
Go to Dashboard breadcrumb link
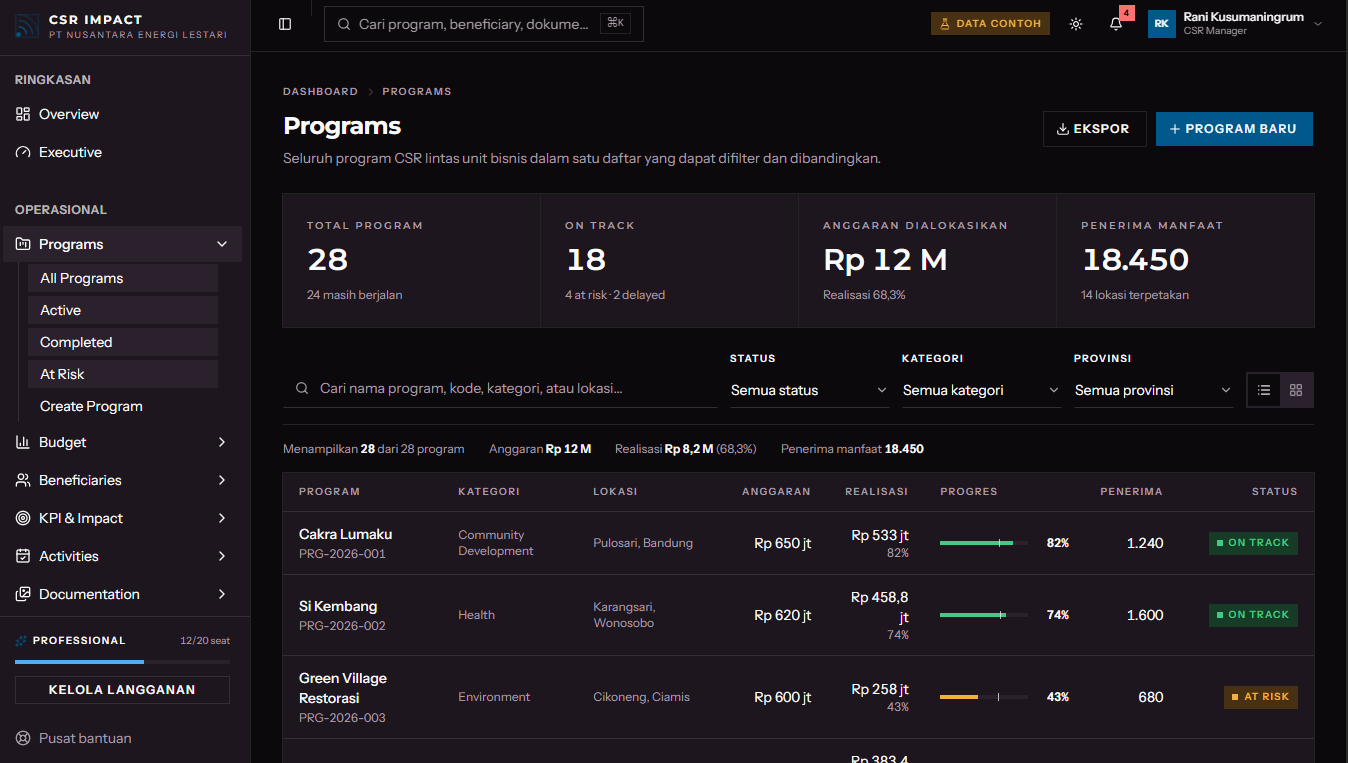pyautogui.click(x=320, y=91)
